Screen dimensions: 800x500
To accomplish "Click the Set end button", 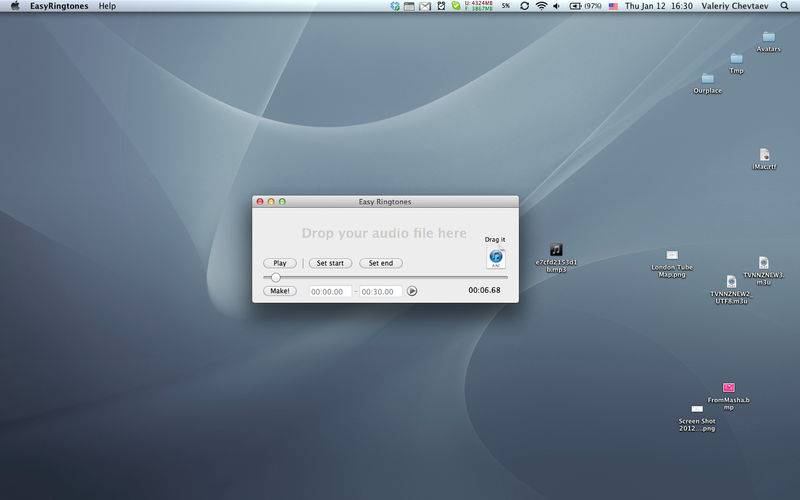I will coord(381,263).
